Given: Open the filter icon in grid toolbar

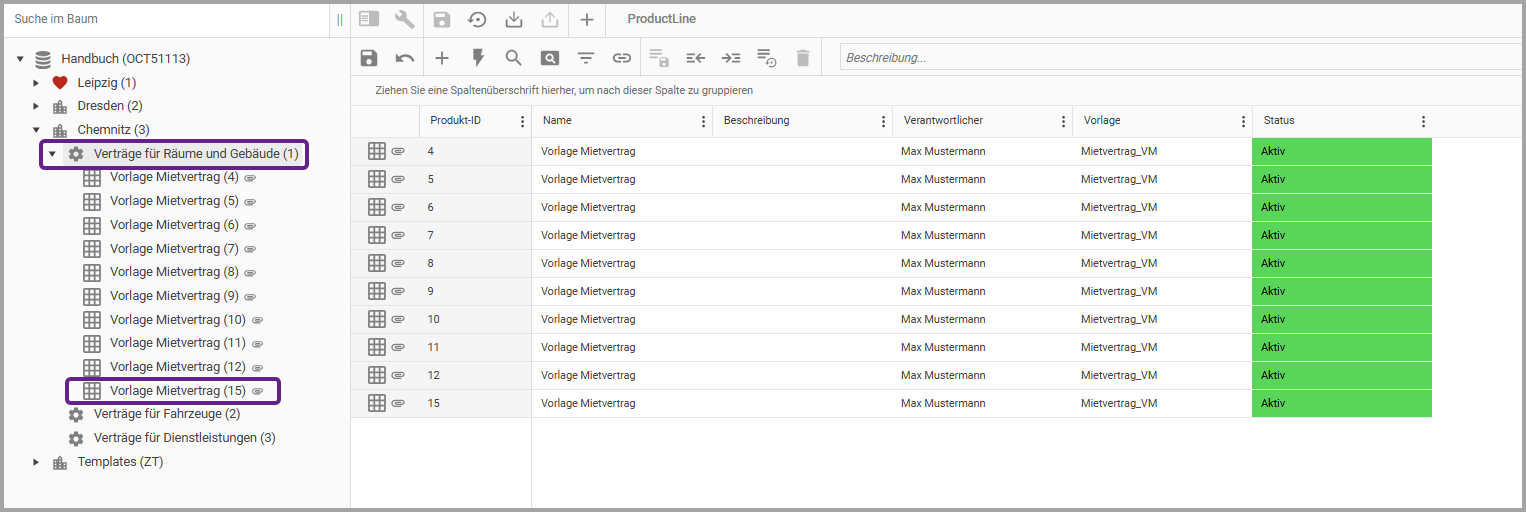Looking at the screenshot, I should [x=585, y=58].
